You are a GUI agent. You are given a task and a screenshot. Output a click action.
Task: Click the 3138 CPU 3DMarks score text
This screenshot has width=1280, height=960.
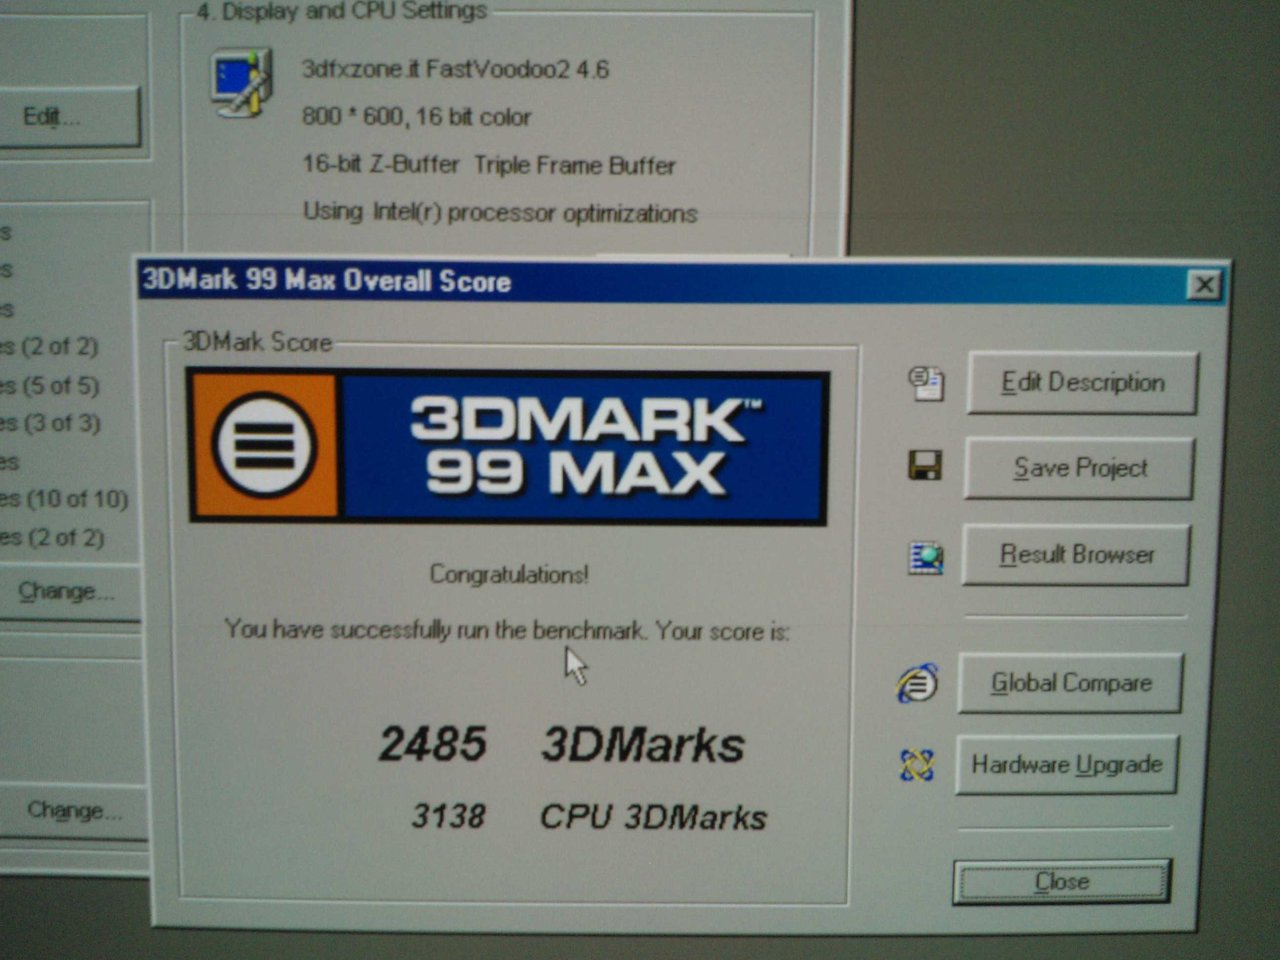coord(589,817)
